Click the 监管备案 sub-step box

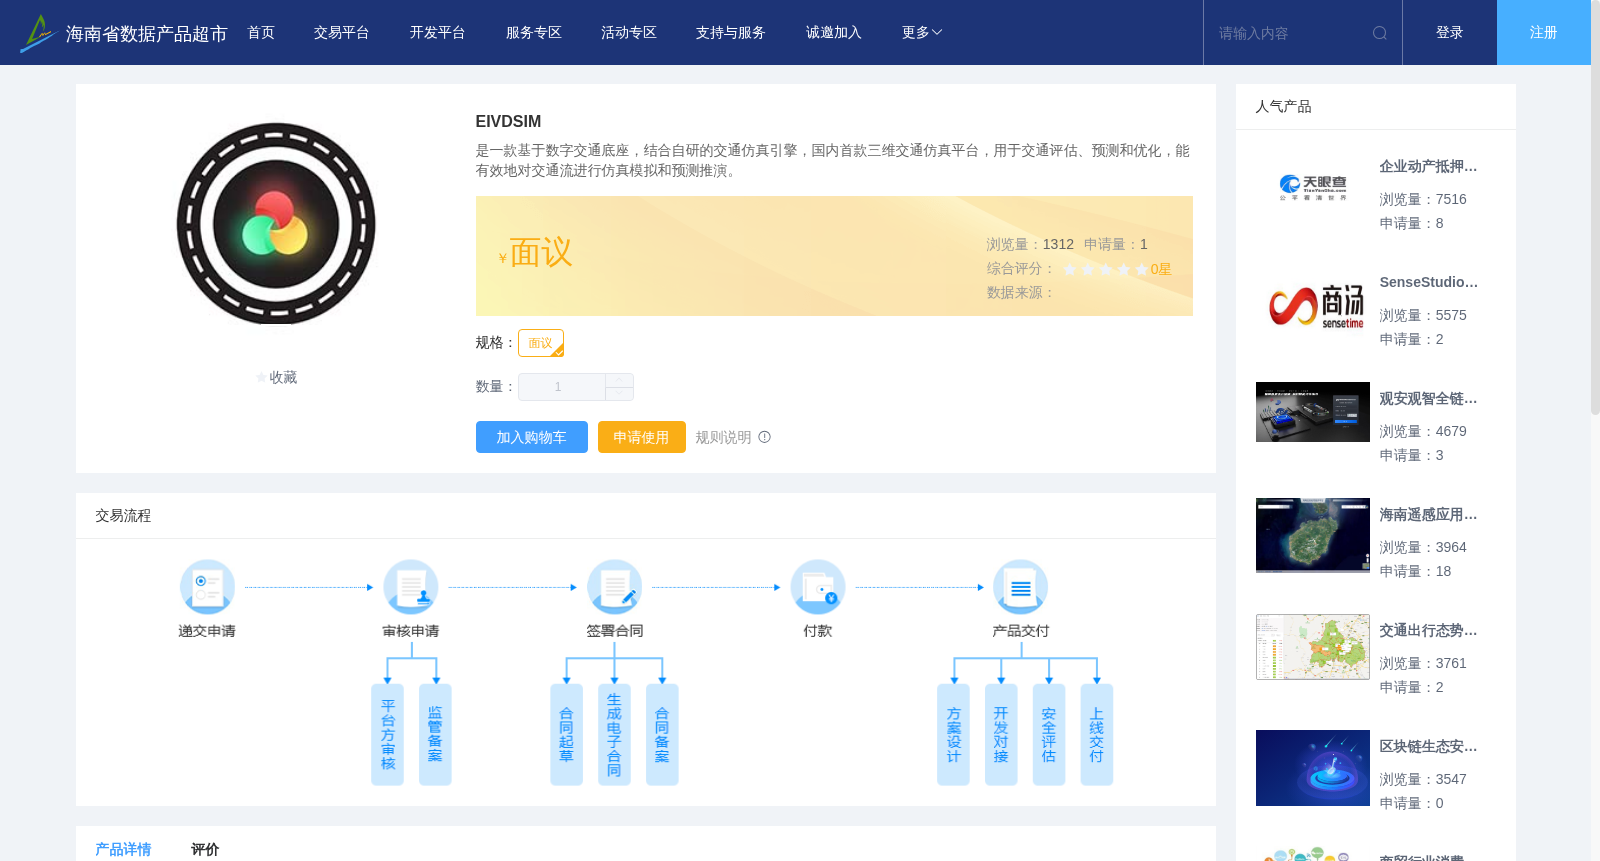tap(435, 734)
